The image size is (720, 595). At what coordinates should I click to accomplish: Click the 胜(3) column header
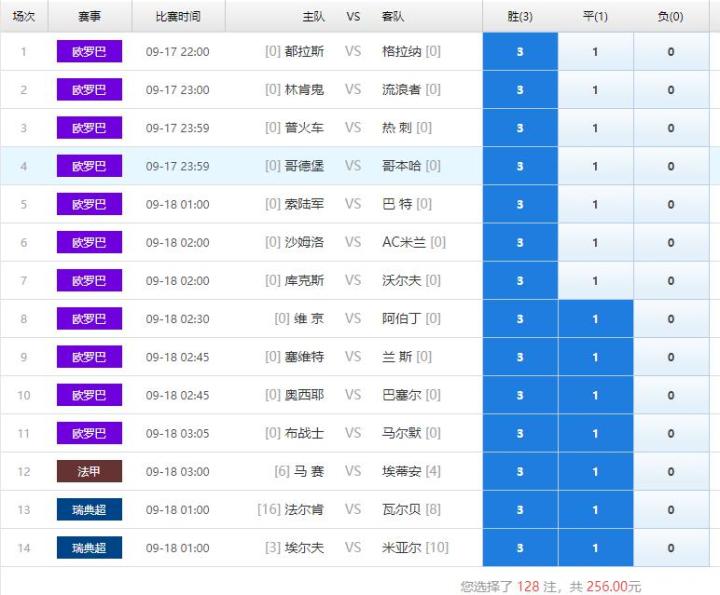(519, 17)
